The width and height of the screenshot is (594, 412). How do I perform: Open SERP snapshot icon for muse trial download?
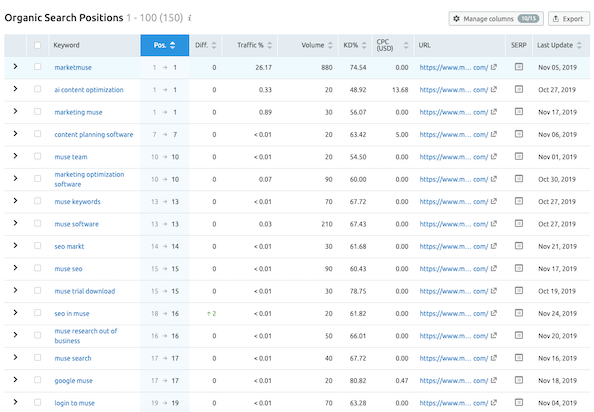pos(519,290)
